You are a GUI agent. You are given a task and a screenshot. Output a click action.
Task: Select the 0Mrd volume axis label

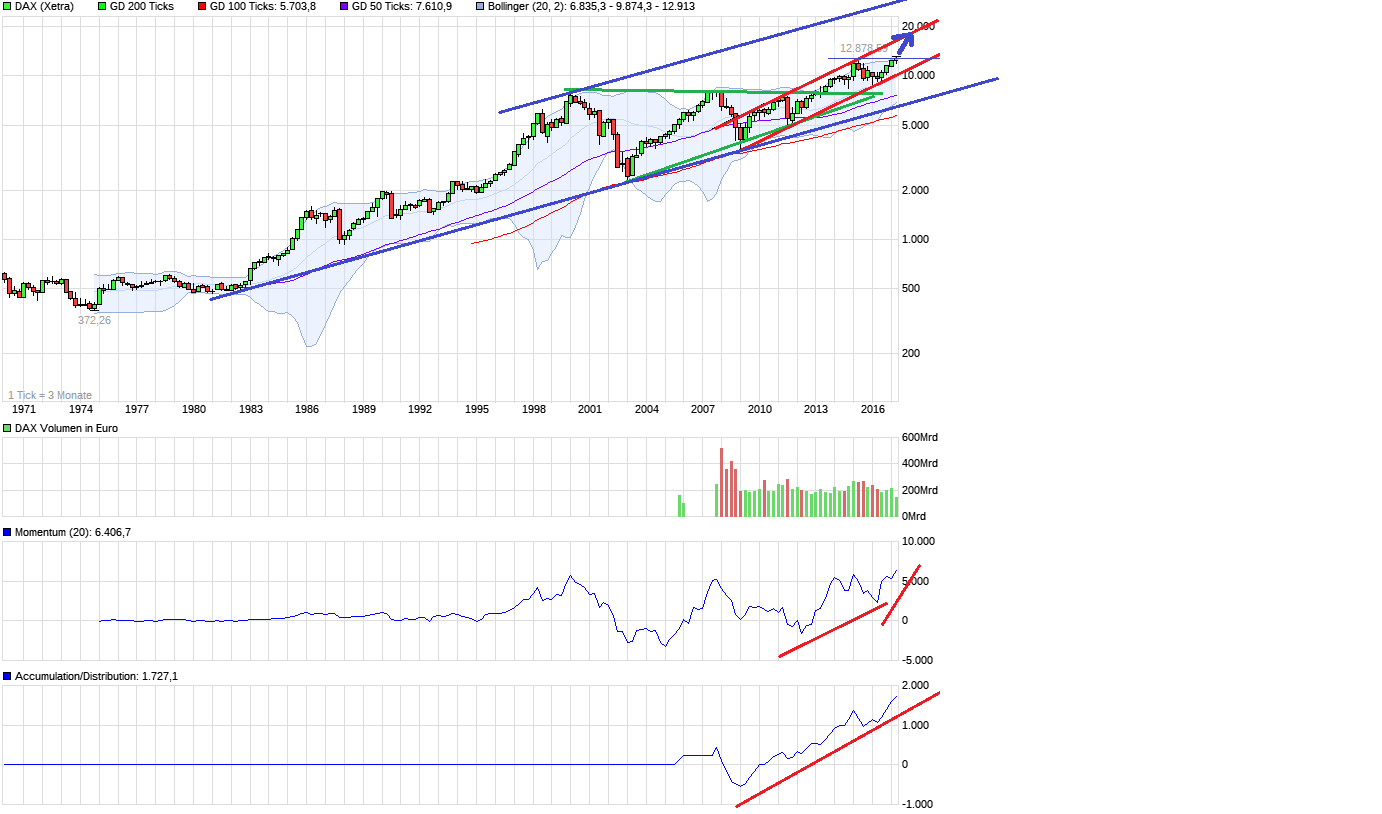click(x=914, y=516)
